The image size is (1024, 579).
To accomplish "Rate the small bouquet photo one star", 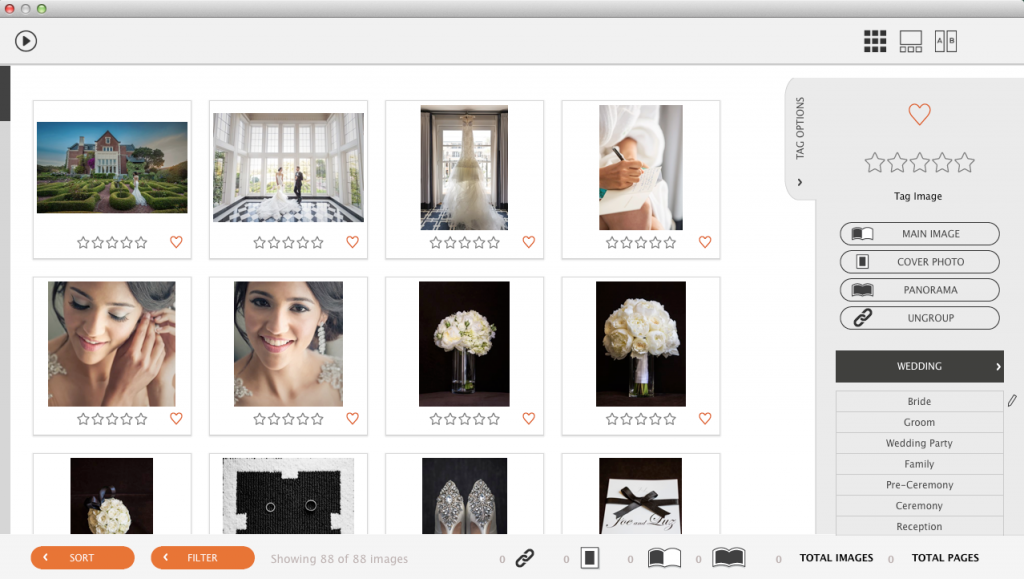I will coord(436,419).
